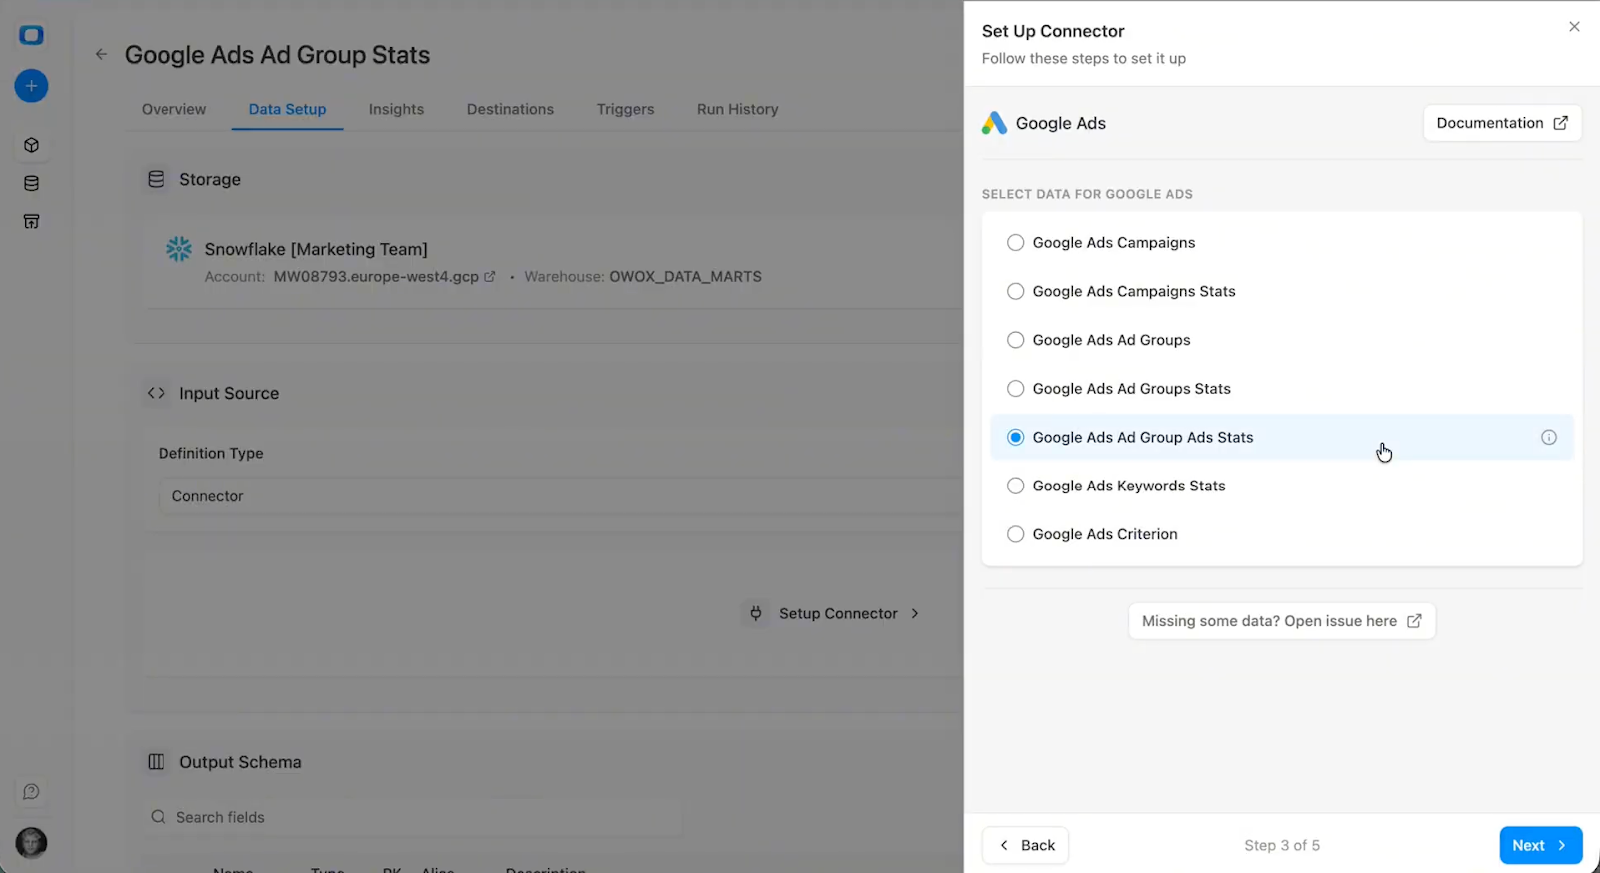Click the Google Ads Ad Group Stats title
1600x873 pixels.
(277, 55)
